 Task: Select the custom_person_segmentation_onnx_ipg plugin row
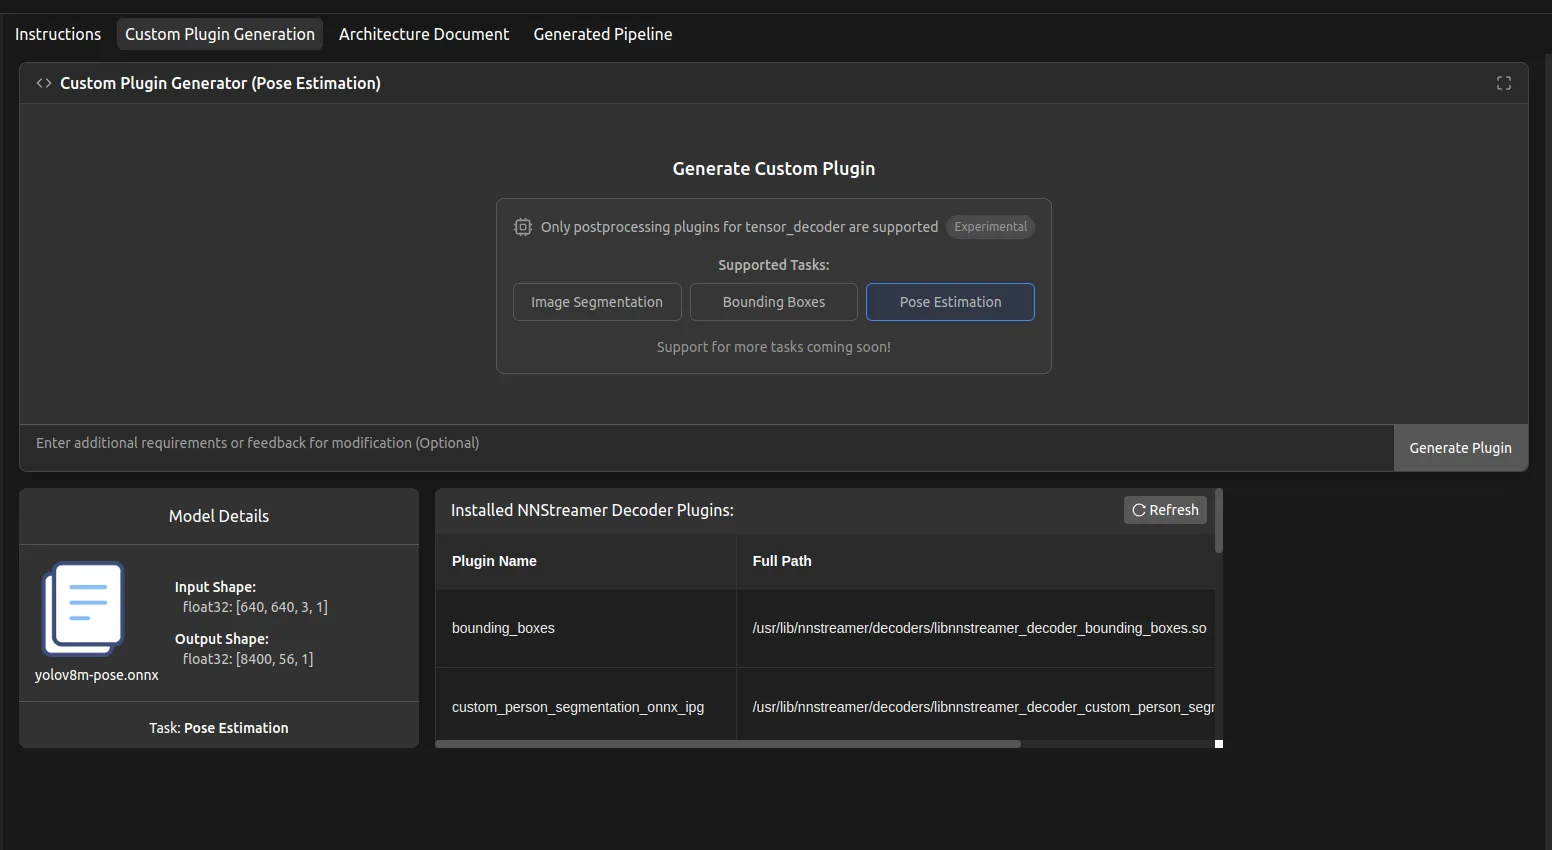coord(825,706)
